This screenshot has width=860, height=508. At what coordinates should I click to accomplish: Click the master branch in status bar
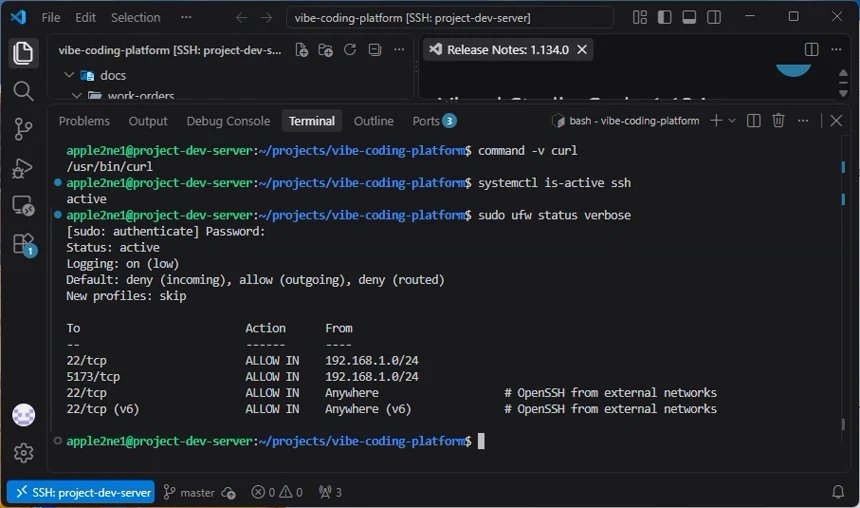click(189, 492)
